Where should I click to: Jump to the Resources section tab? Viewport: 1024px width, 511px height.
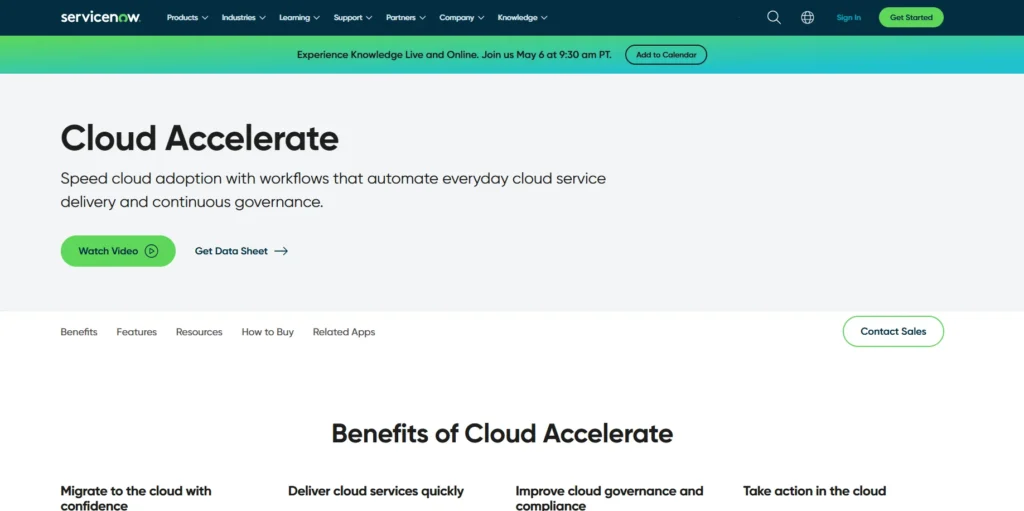coord(199,332)
